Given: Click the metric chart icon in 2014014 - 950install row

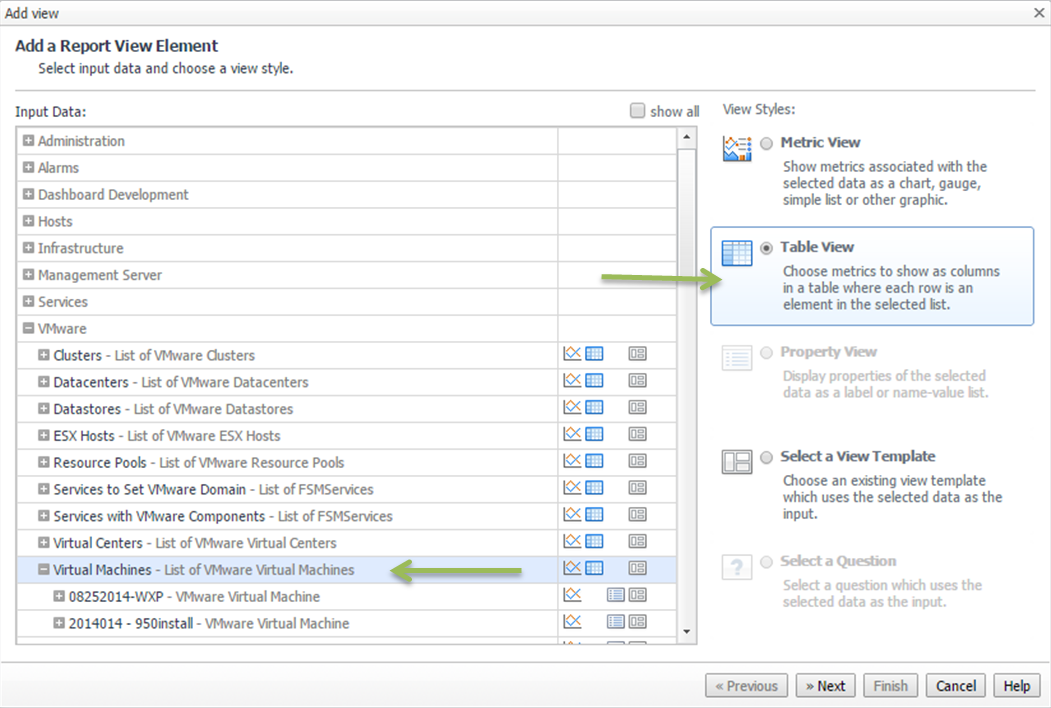Looking at the screenshot, I should pos(572,622).
